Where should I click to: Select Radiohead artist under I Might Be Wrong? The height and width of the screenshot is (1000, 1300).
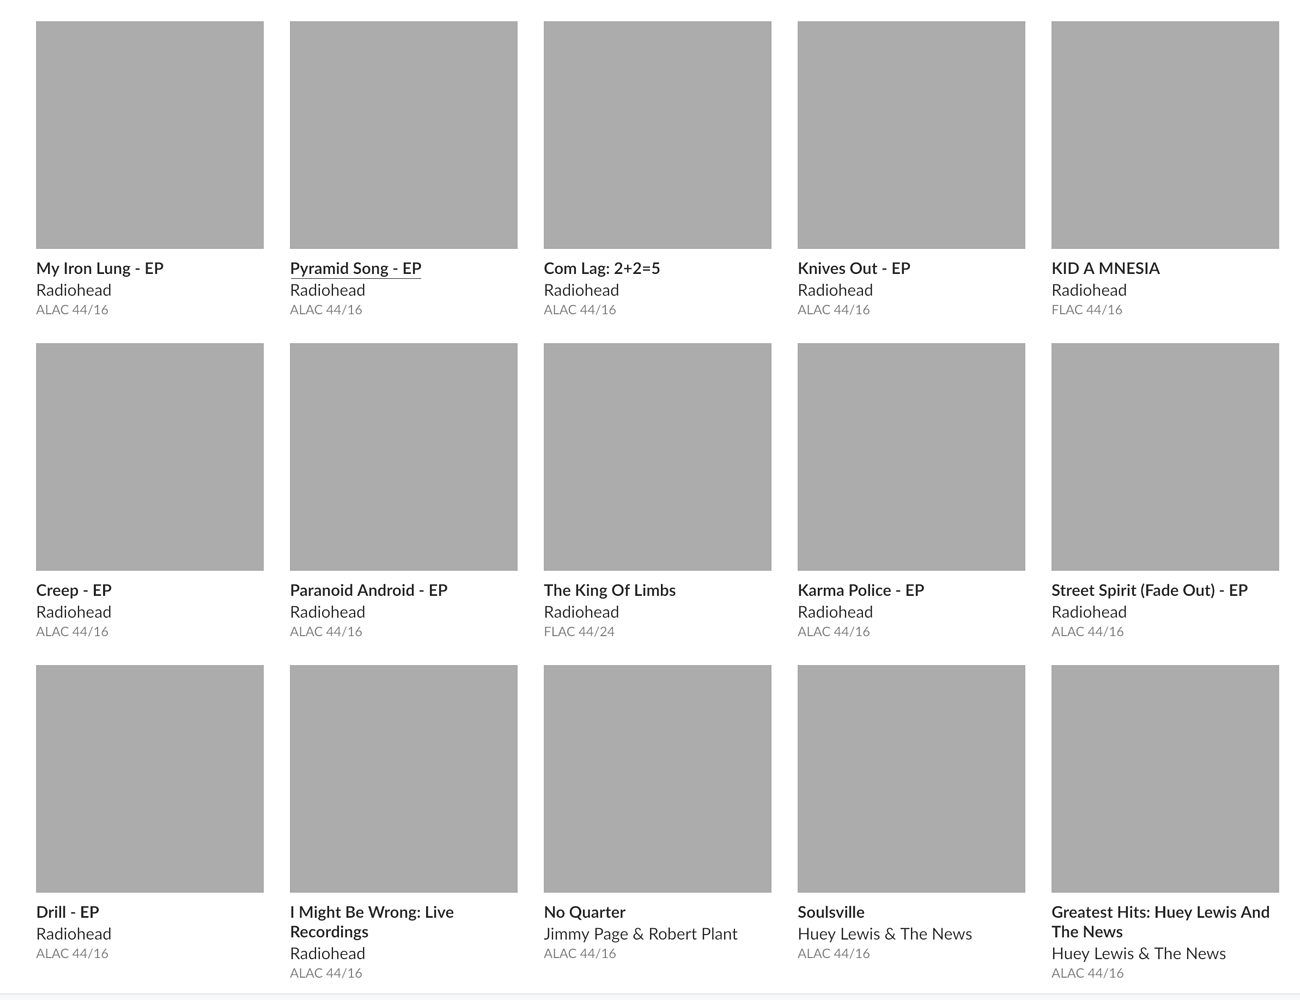pos(328,954)
